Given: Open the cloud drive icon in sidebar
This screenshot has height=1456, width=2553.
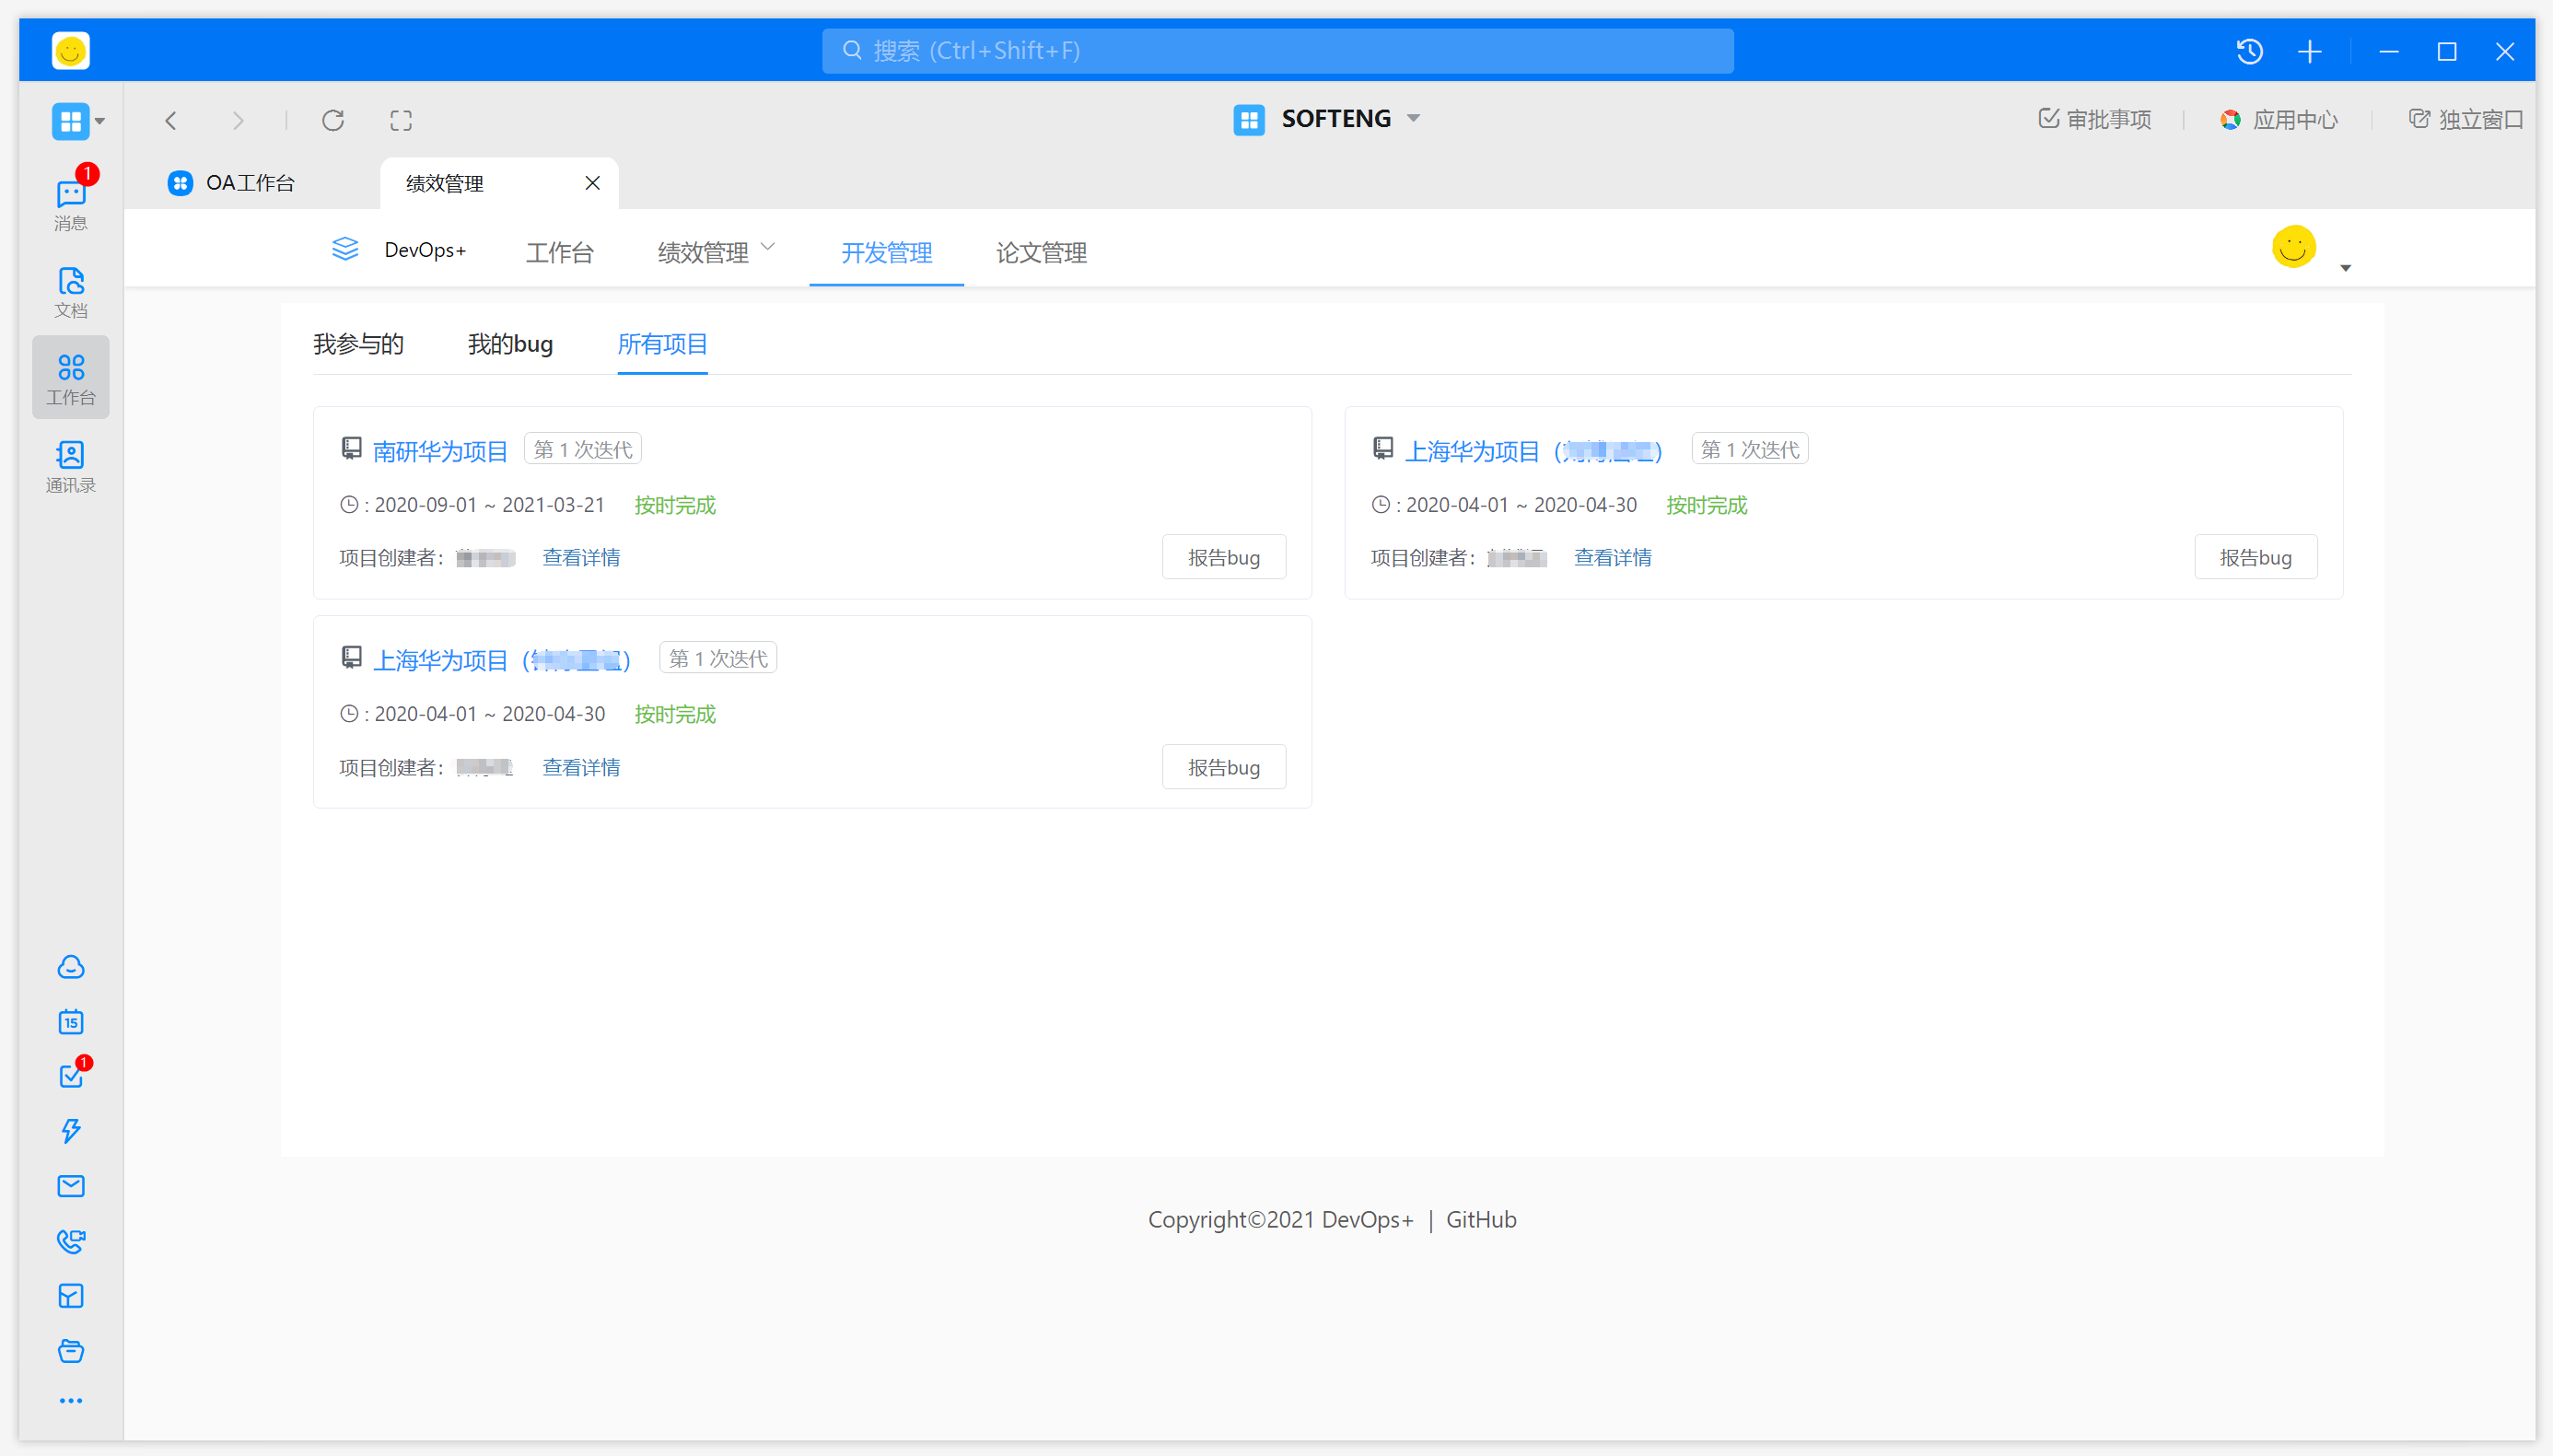Looking at the screenshot, I should pyautogui.click(x=70, y=967).
